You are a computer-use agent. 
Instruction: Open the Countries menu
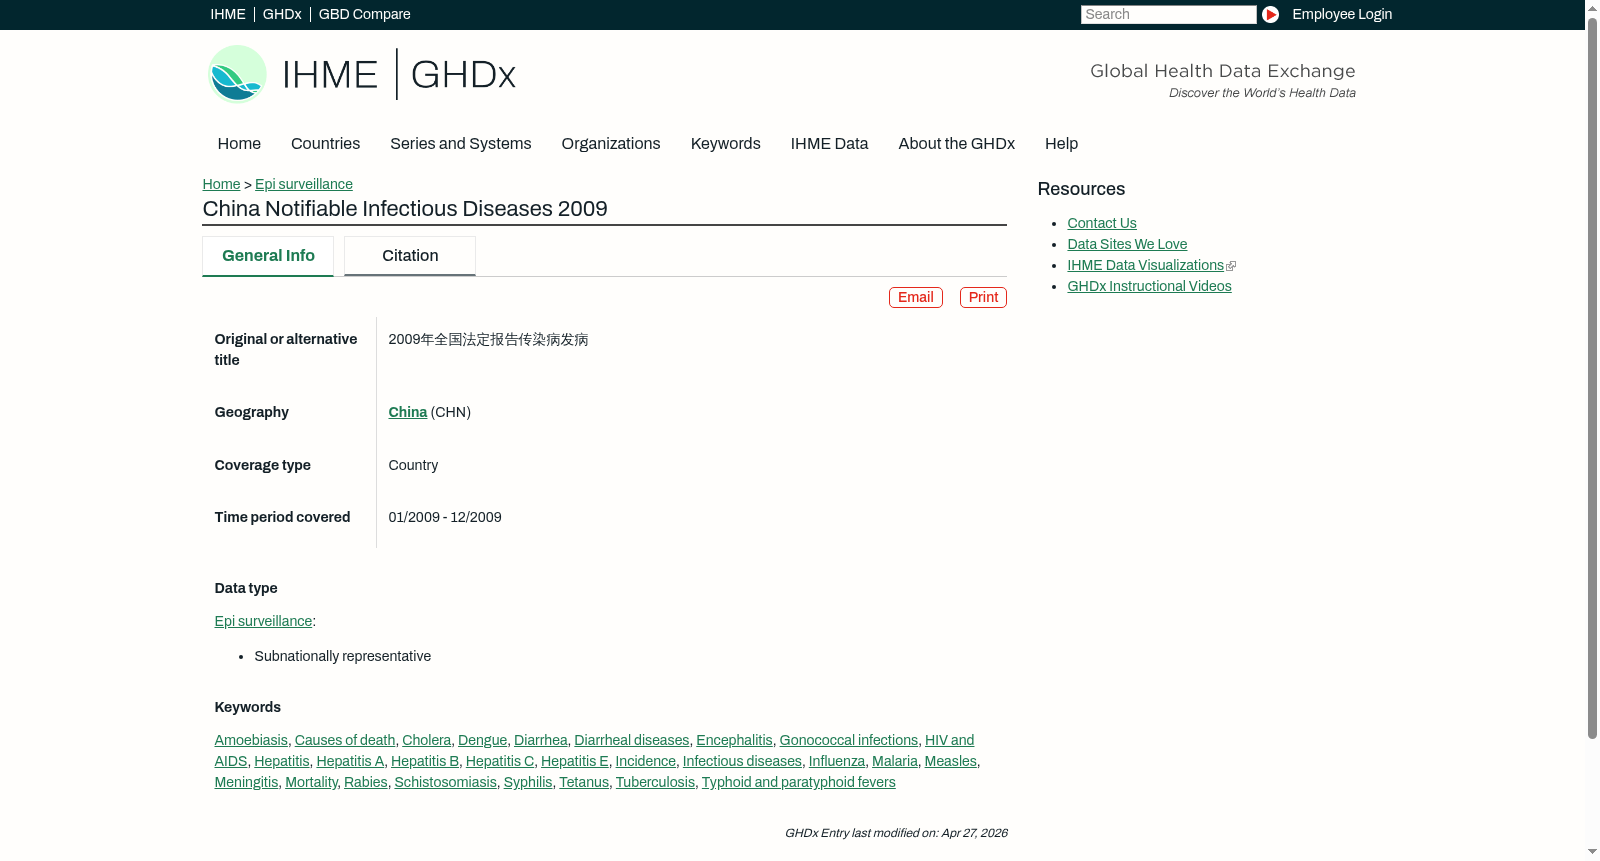tap(325, 144)
